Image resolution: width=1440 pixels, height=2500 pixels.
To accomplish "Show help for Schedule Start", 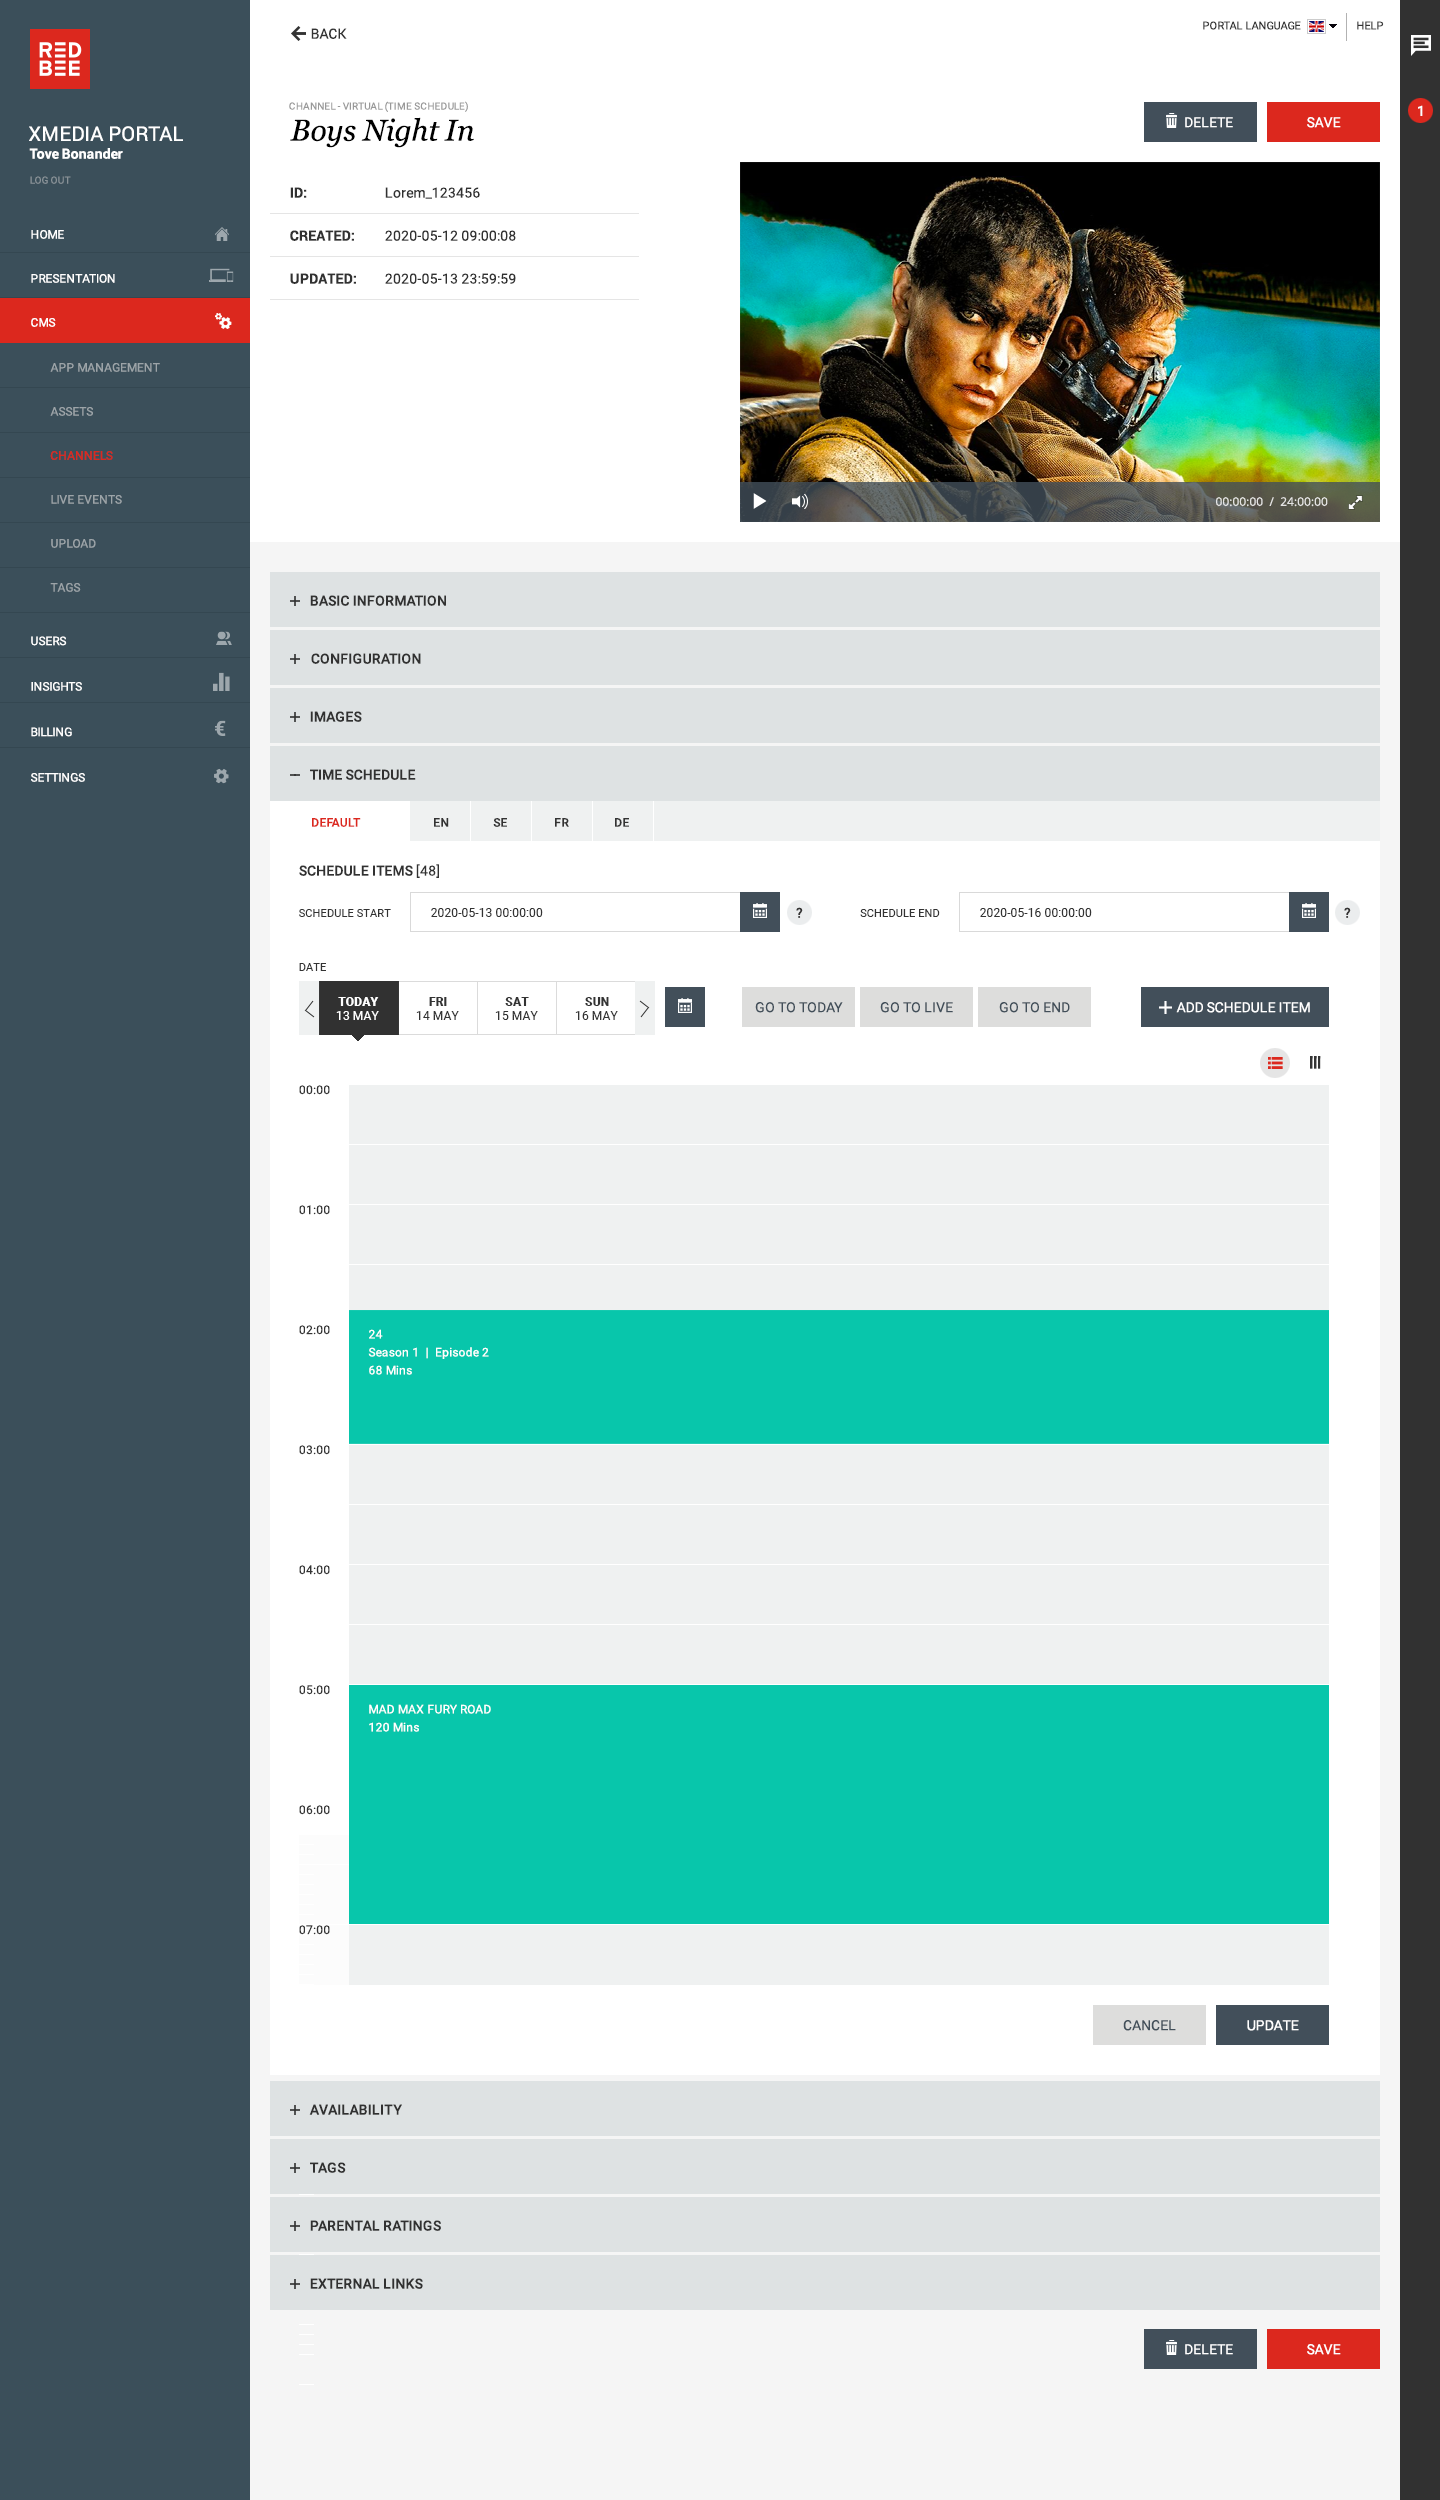I will coord(799,913).
